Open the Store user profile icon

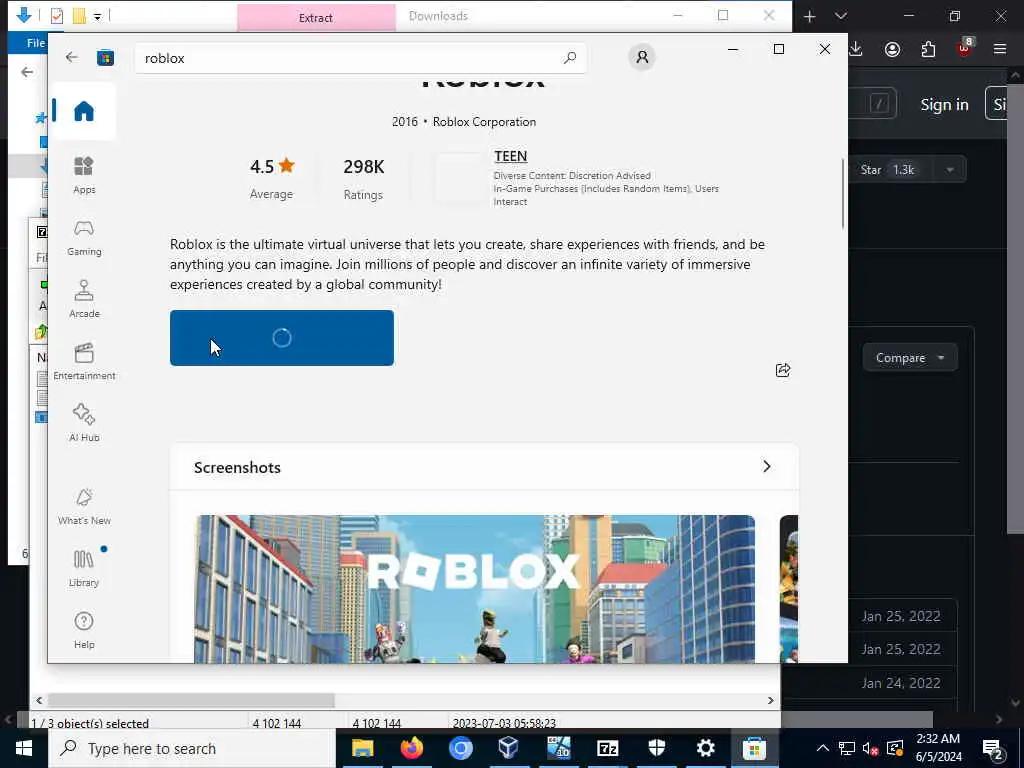[642, 57]
